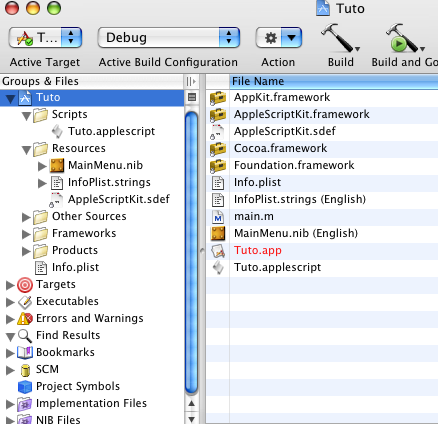The image size is (438, 424).
Task: Open the Debug build configuration dropdown
Action: tap(169, 37)
